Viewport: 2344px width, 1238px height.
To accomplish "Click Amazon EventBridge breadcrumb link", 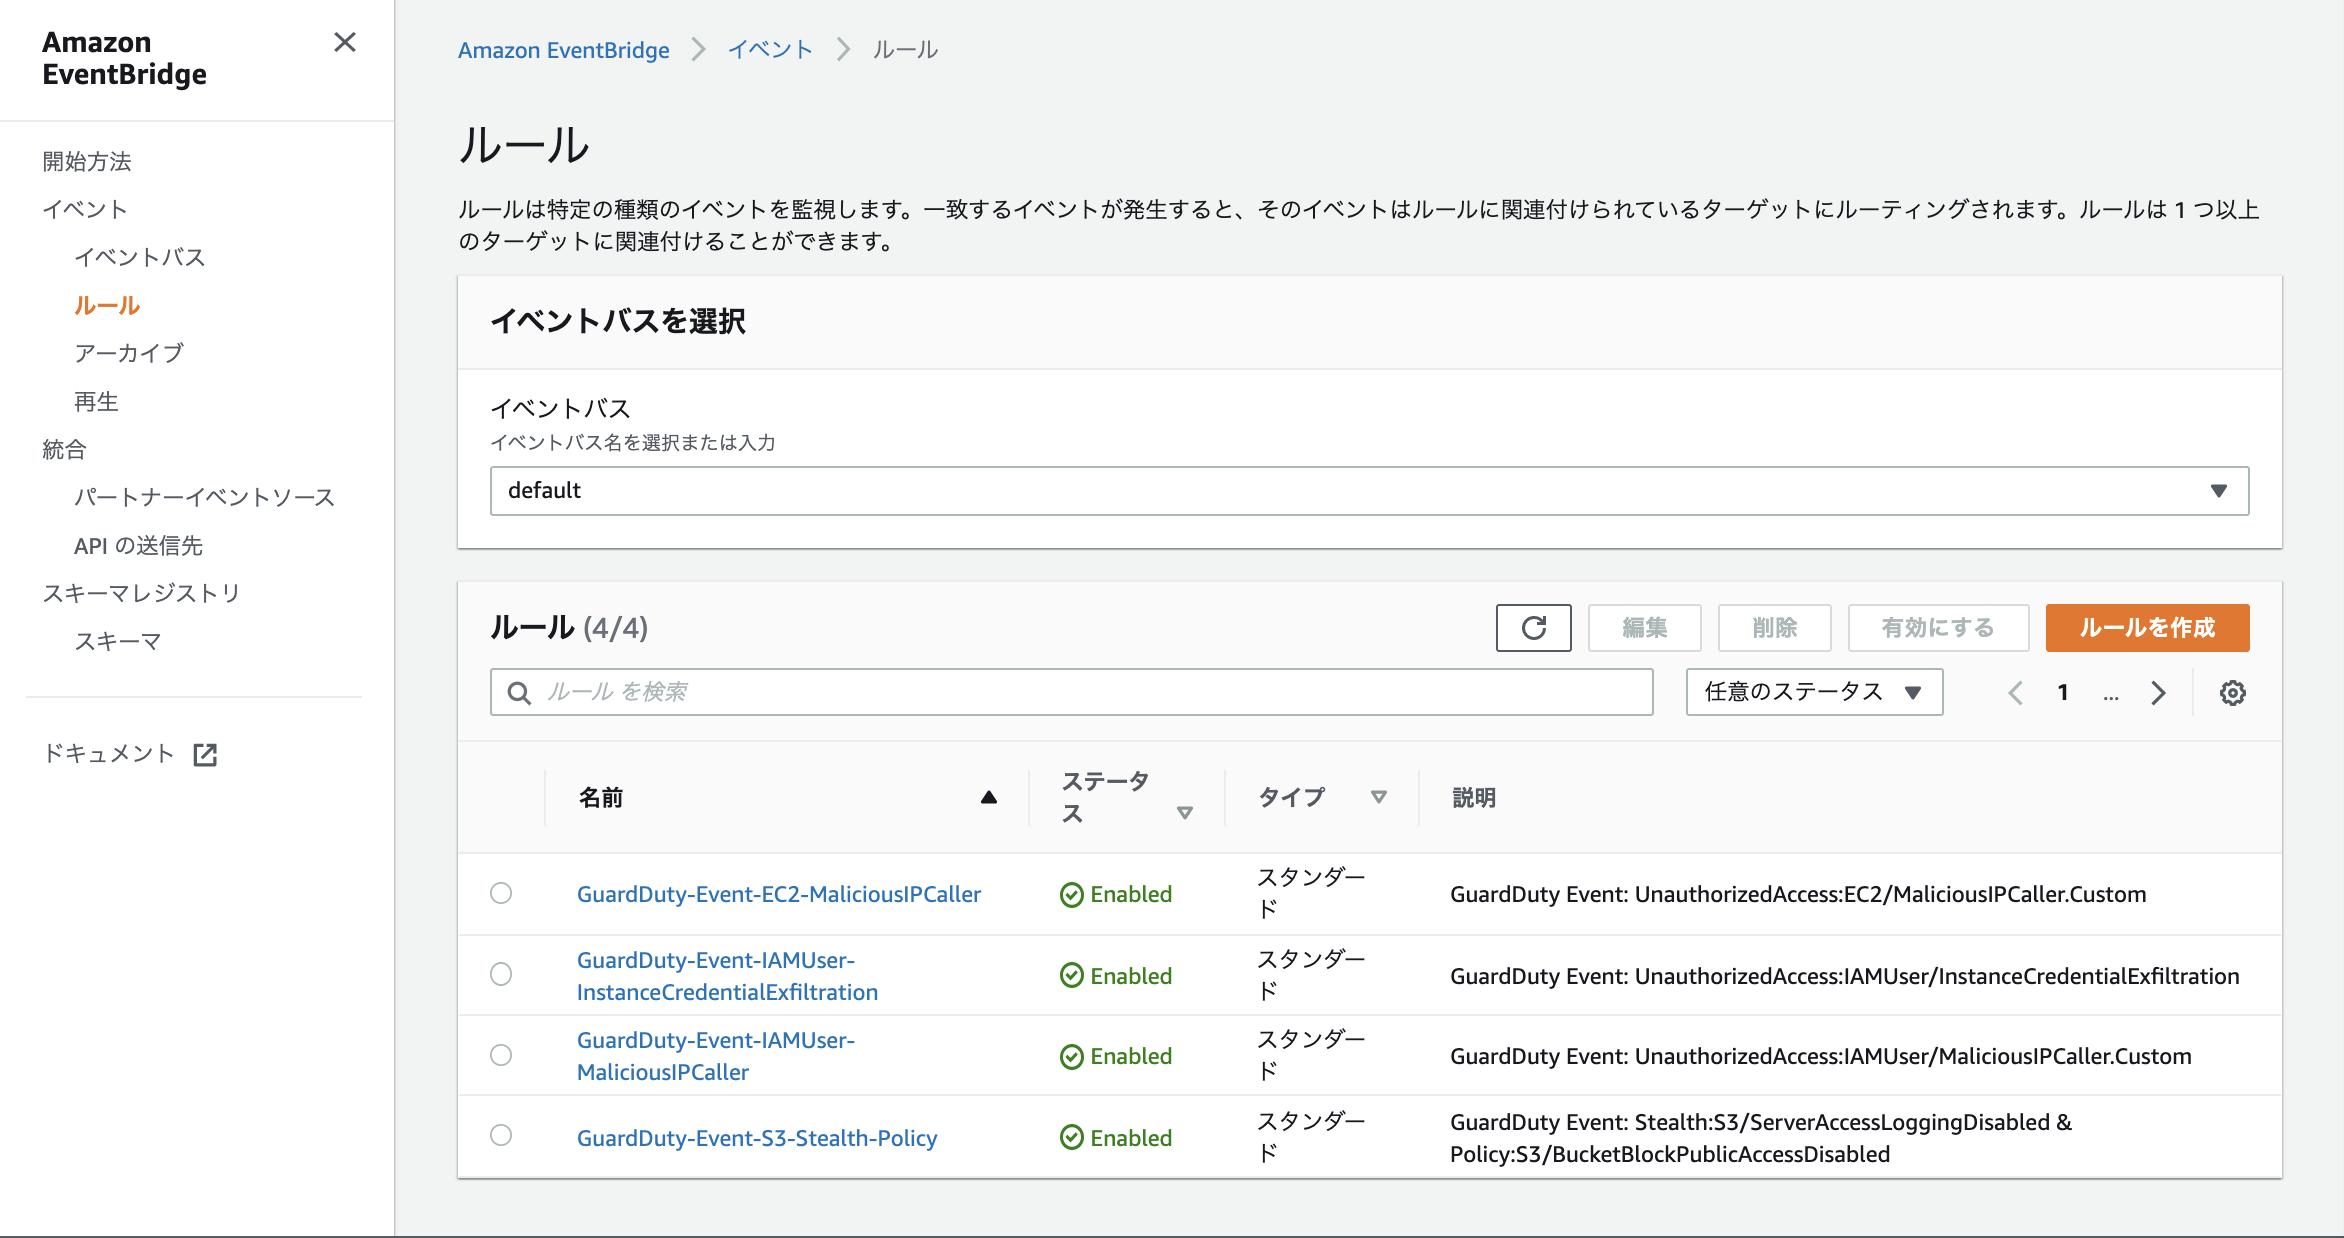I will click(x=564, y=50).
